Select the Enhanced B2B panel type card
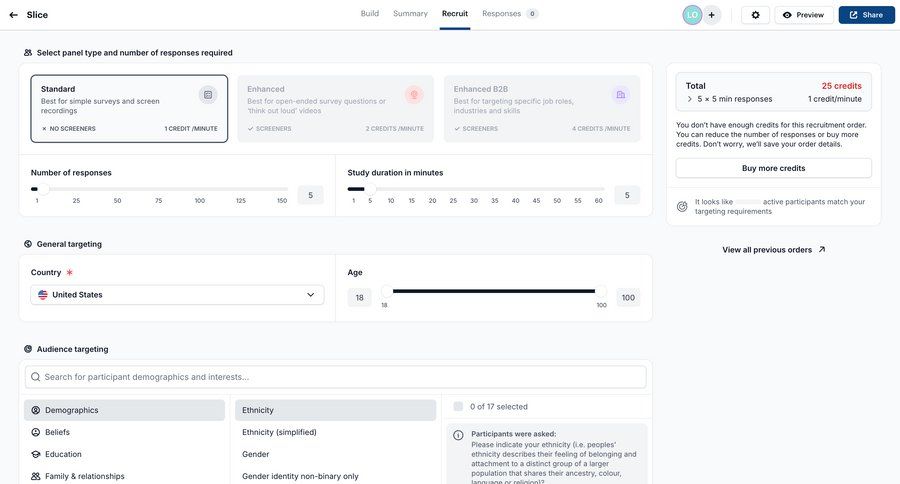Viewport: 900px width, 484px height. coord(542,109)
